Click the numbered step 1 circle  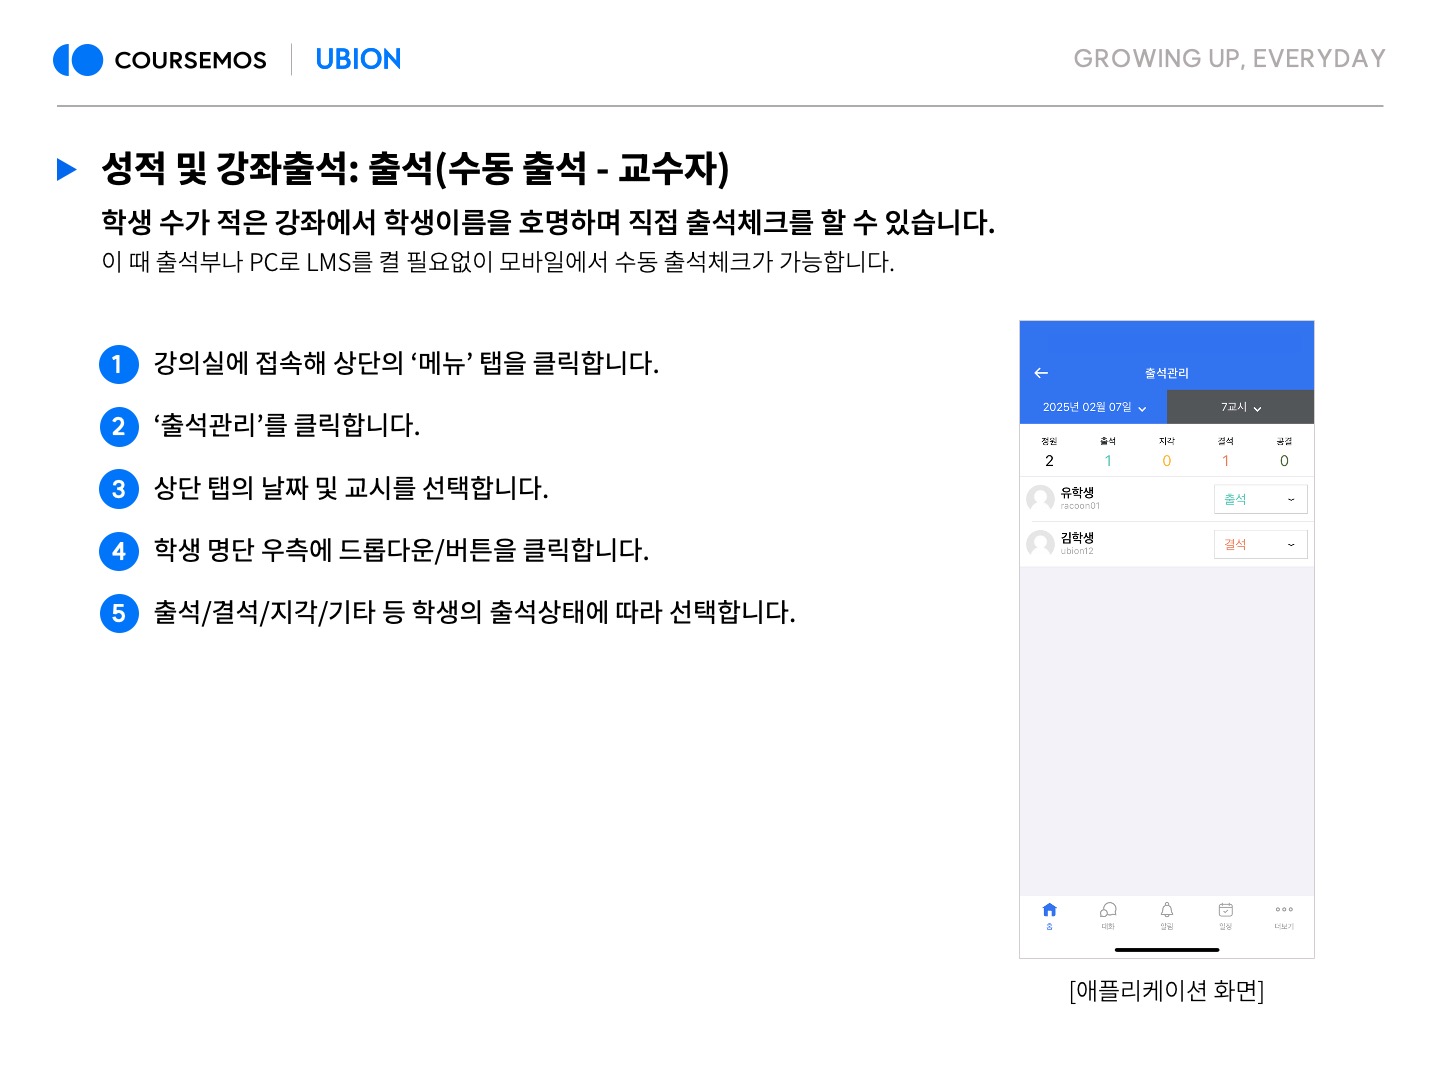point(119,364)
